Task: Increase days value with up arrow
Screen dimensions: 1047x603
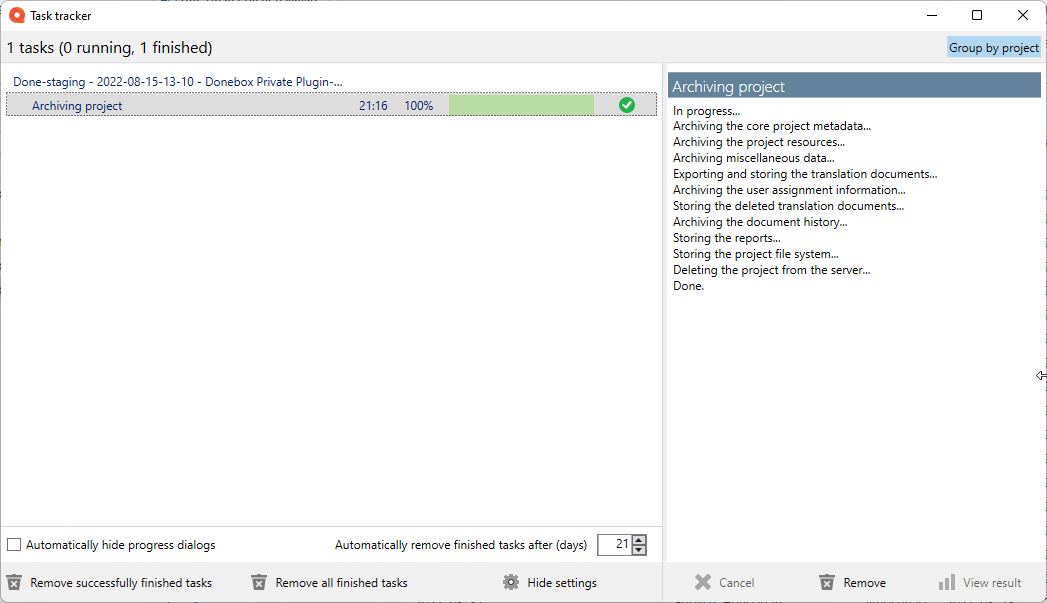Action: click(x=640, y=540)
